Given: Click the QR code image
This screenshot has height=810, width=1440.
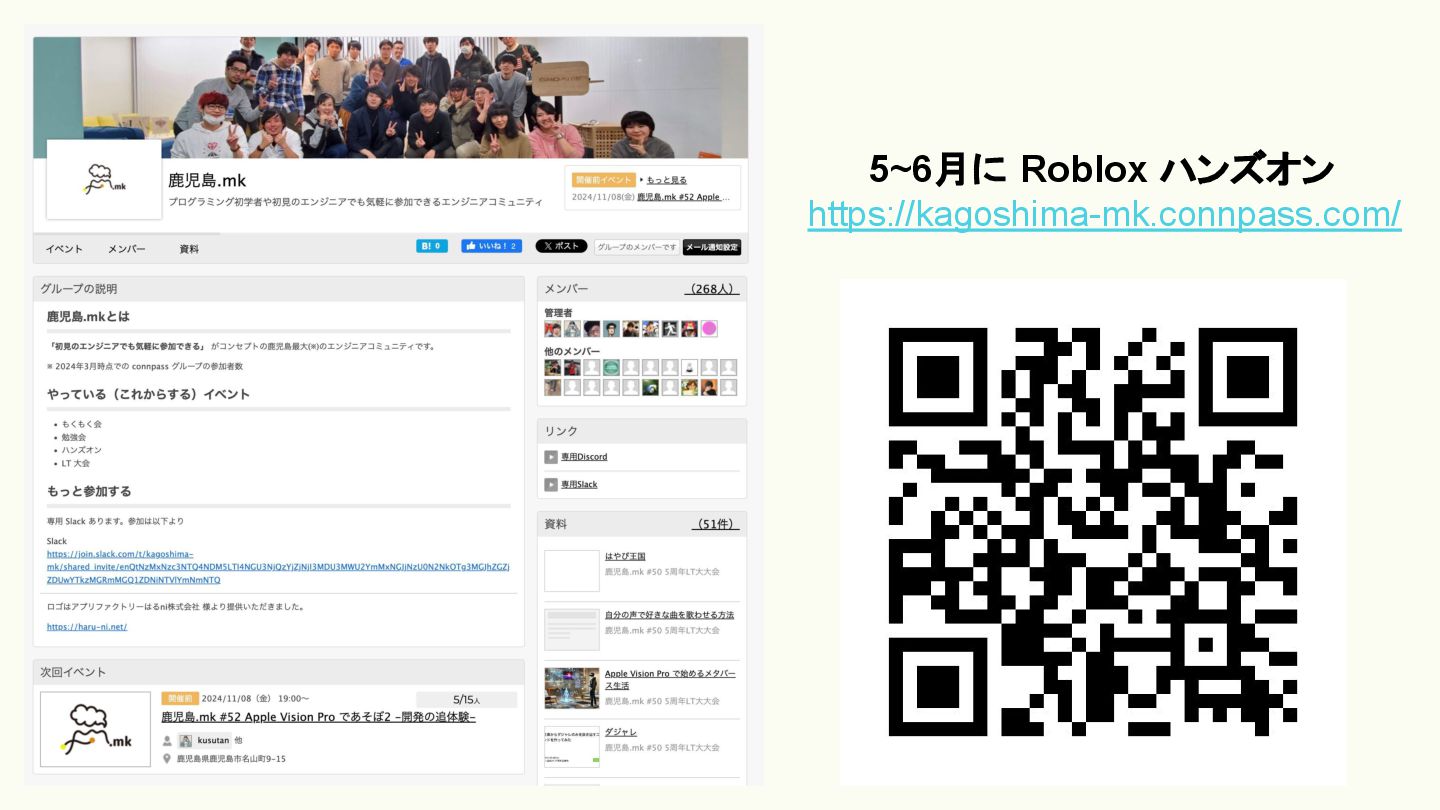Looking at the screenshot, I should pyautogui.click(x=1093, y=531).
